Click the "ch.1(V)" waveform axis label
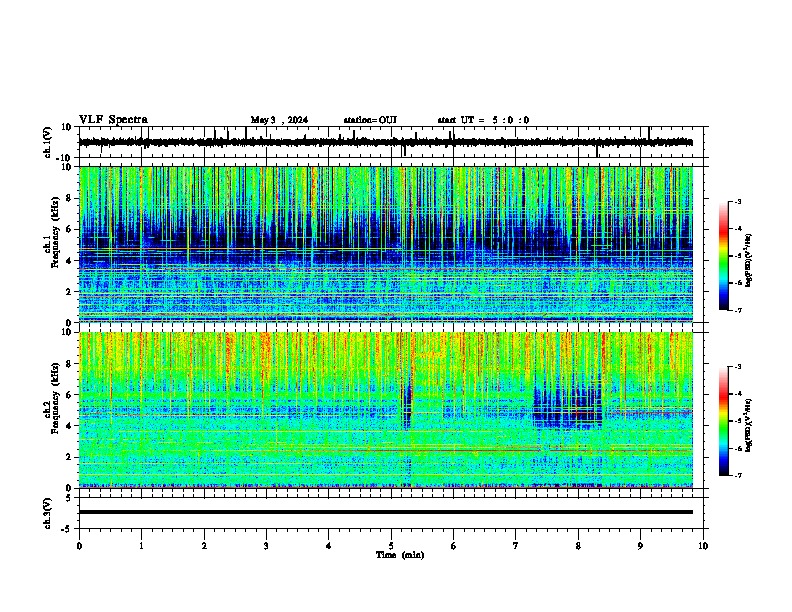Screen dimensions: 792x612 tap(48, 142)
